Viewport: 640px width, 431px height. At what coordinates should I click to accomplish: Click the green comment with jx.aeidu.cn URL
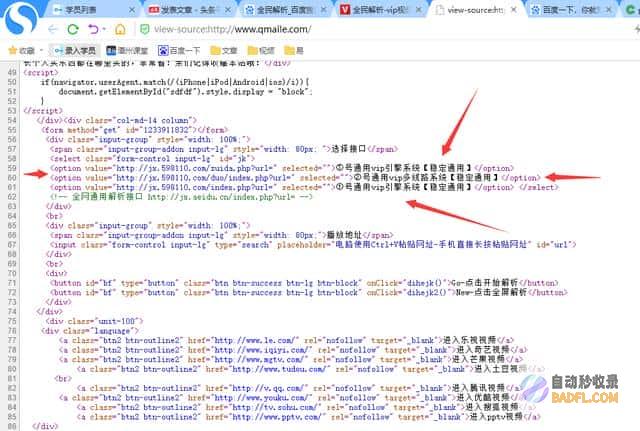(182, 197)
